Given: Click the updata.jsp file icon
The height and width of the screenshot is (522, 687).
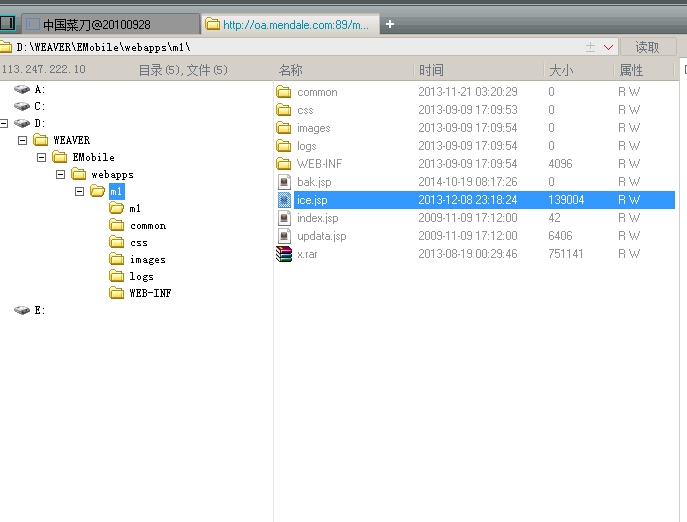Looking at the screenshot, I should [284, 236].
